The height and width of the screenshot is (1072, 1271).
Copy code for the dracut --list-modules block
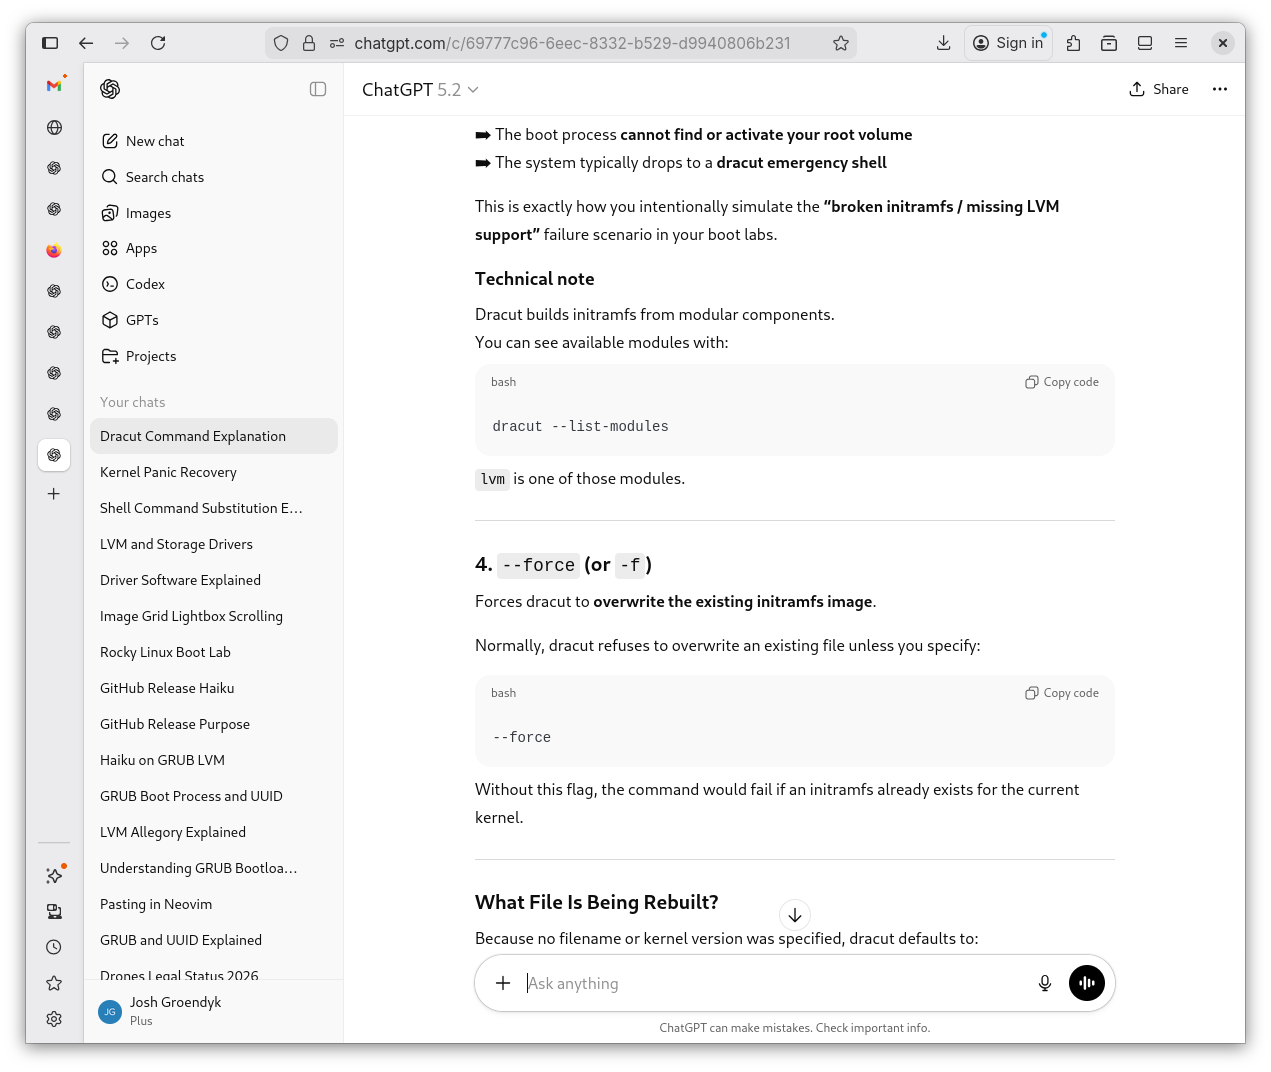point(1062,381)
